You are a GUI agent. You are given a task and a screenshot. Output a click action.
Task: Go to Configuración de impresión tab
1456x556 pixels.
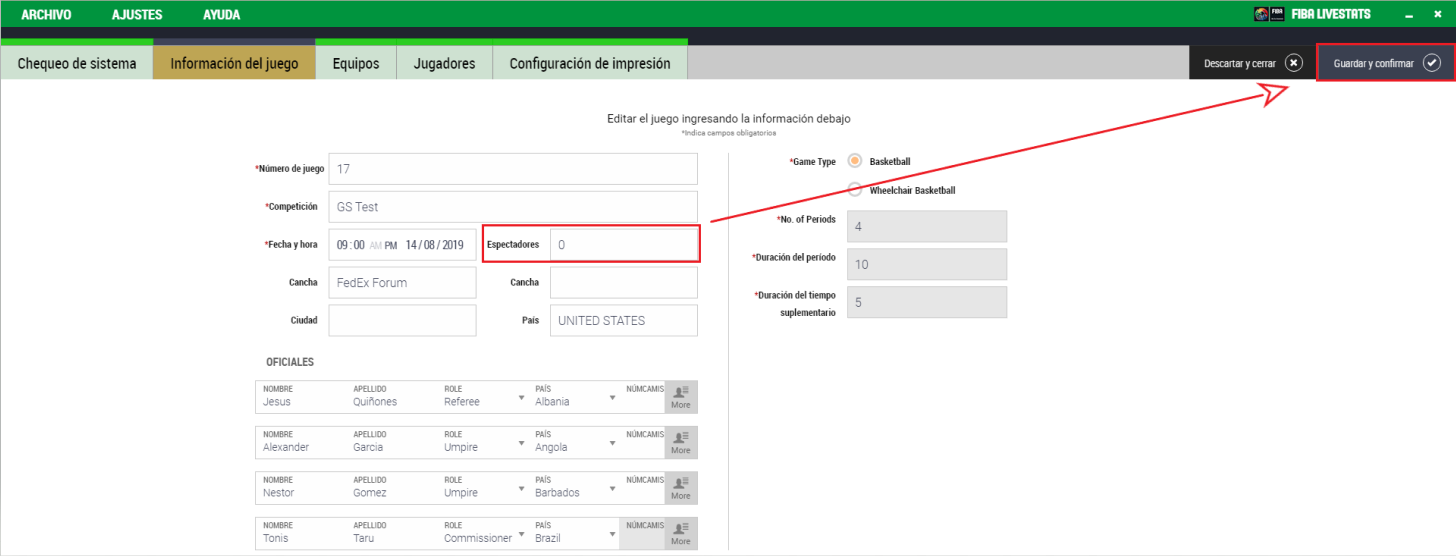click(x=589, y=63)
